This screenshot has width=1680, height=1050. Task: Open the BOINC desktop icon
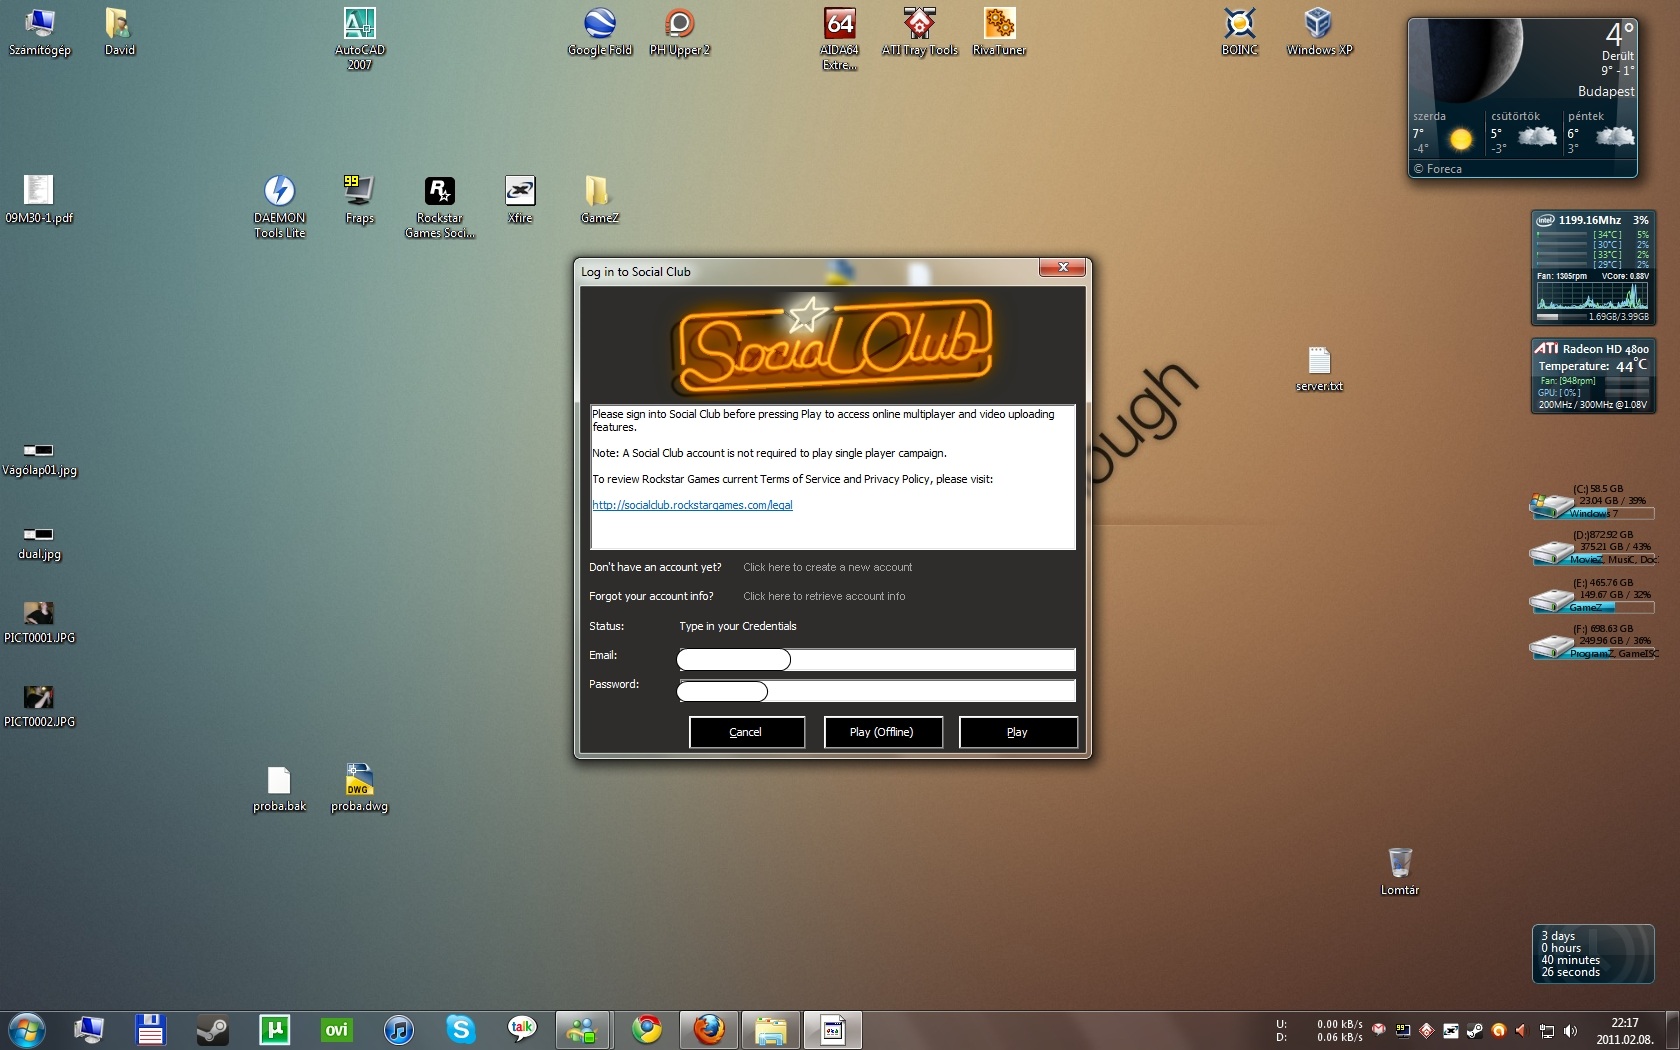tap(1239, 32)
